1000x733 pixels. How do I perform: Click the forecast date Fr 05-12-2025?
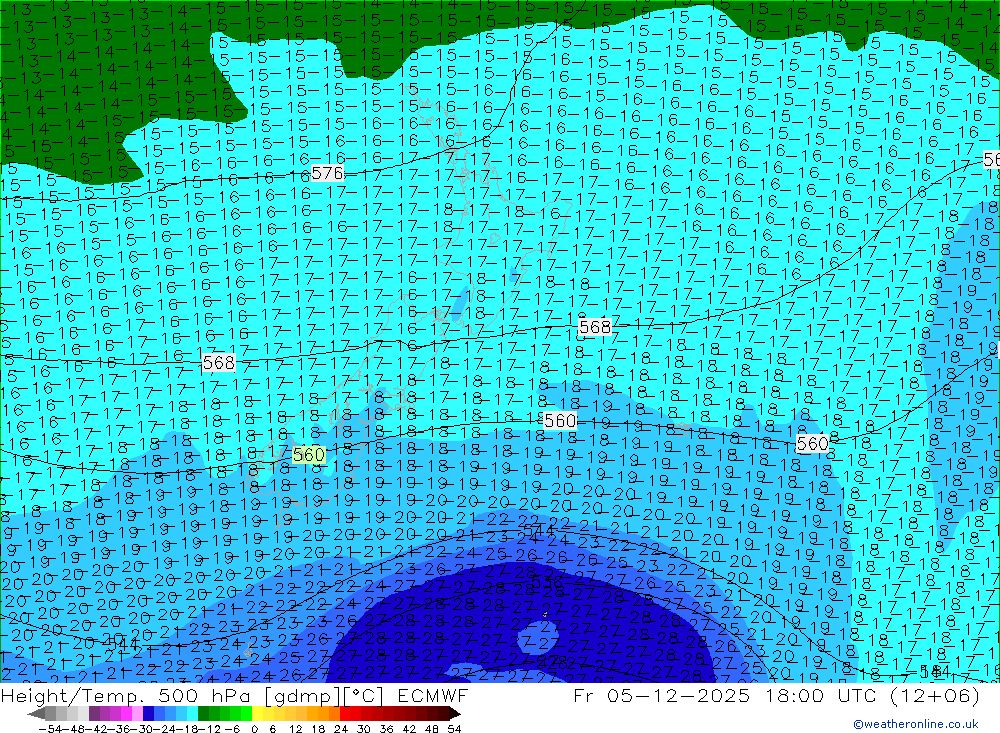point(650,696)
